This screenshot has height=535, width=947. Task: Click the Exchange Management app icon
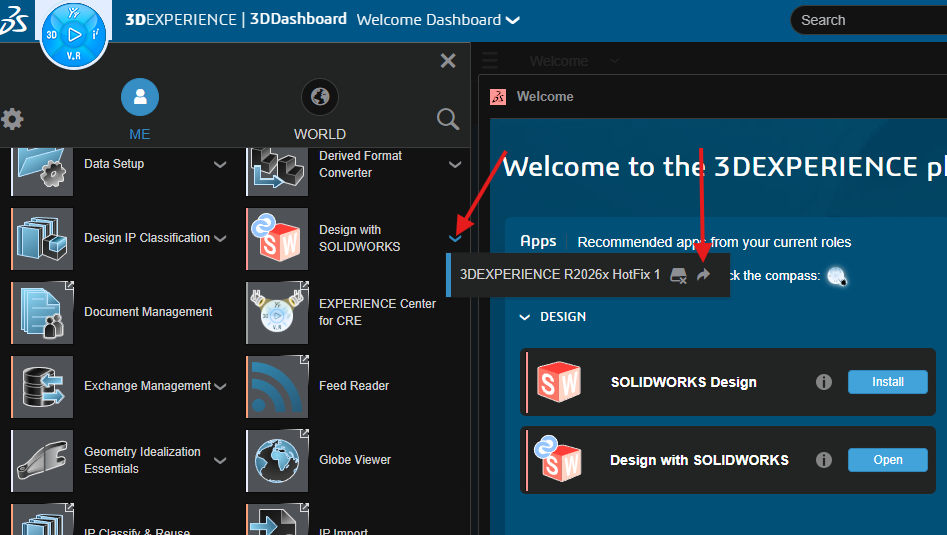click(42, 386)
